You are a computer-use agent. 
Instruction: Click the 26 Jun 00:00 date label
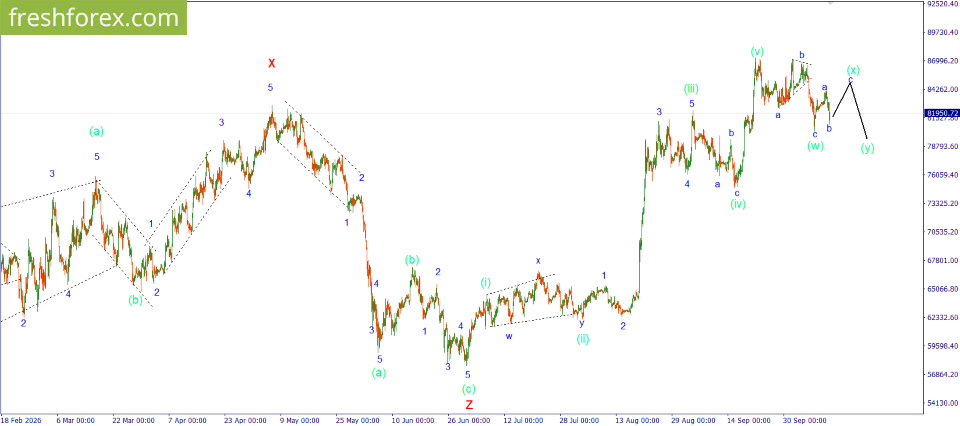coord(468,421)
